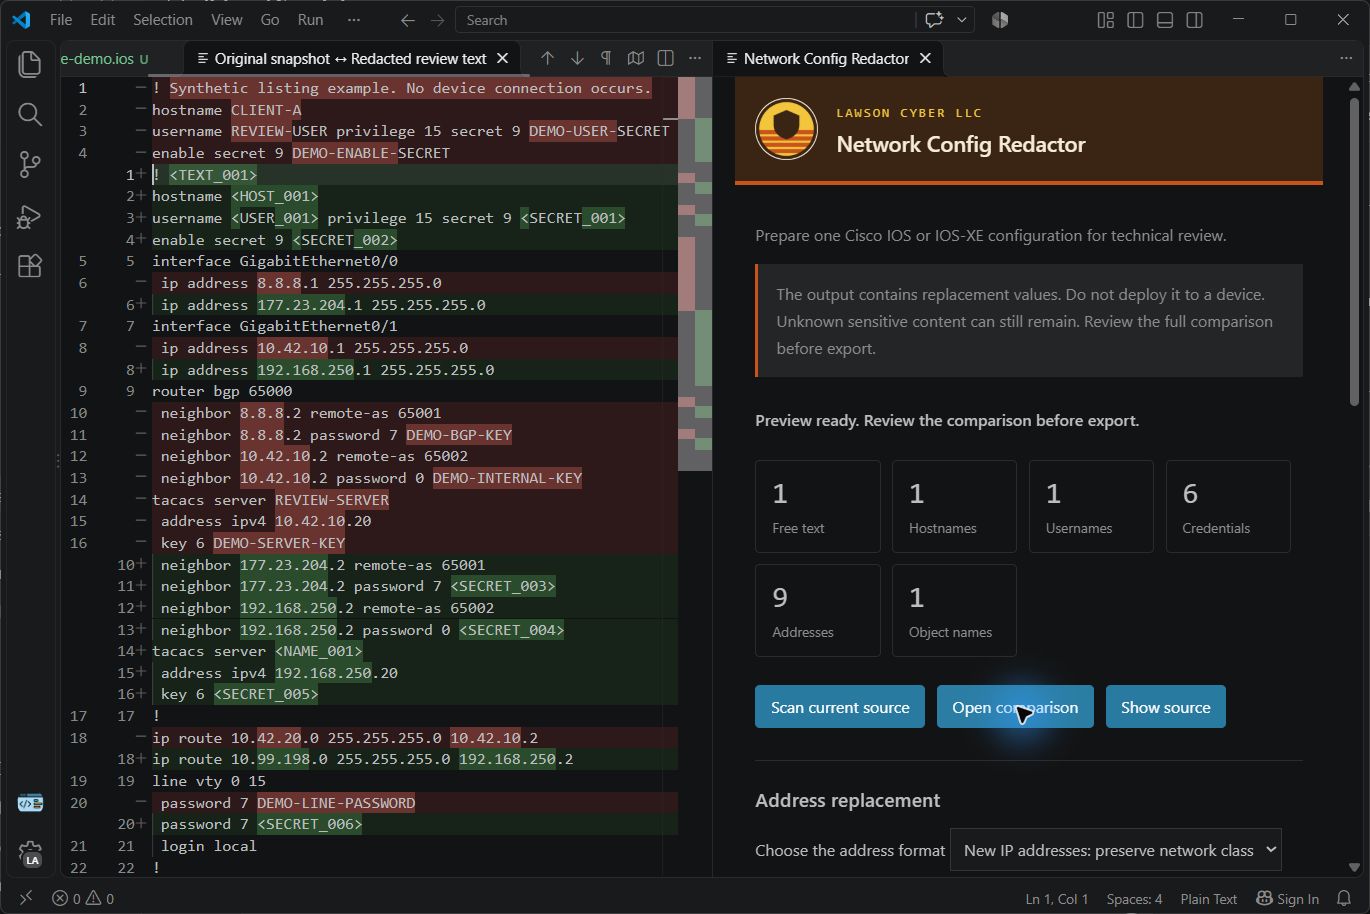Close the Network Config Redactor tab
The width and height of the screenshot is (1370, 914).
926,59
